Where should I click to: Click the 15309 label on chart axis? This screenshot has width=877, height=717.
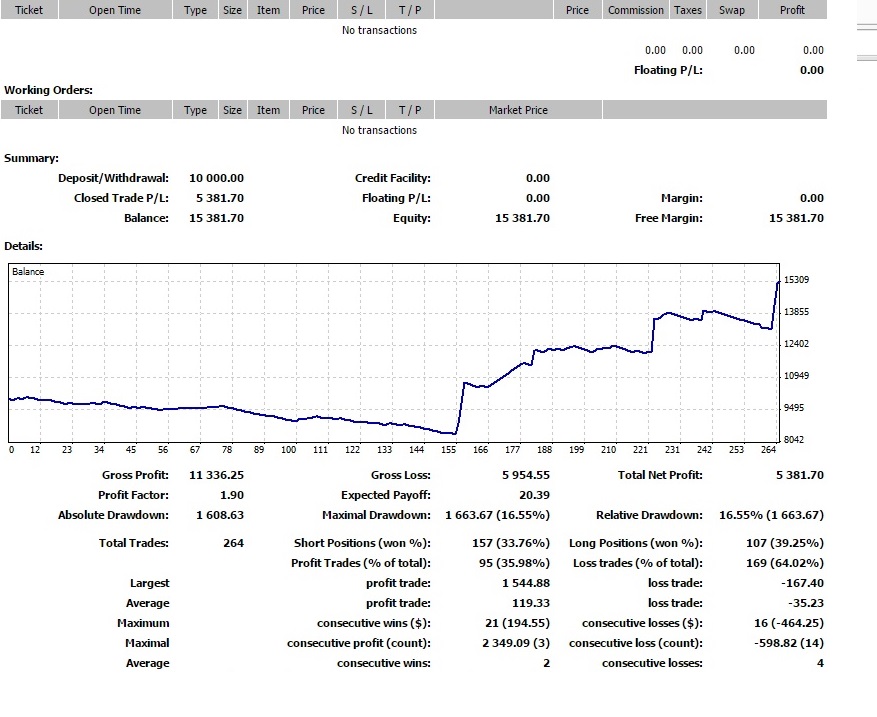tap(797, 280)
